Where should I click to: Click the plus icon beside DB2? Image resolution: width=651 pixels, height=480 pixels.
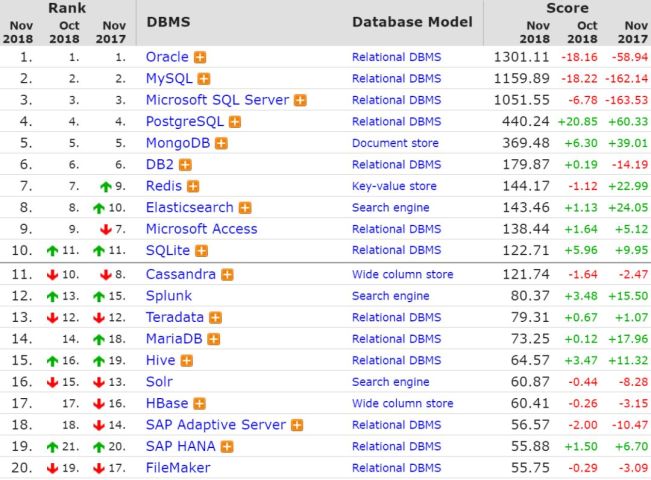pyautogui.click(x=185, y=165)
